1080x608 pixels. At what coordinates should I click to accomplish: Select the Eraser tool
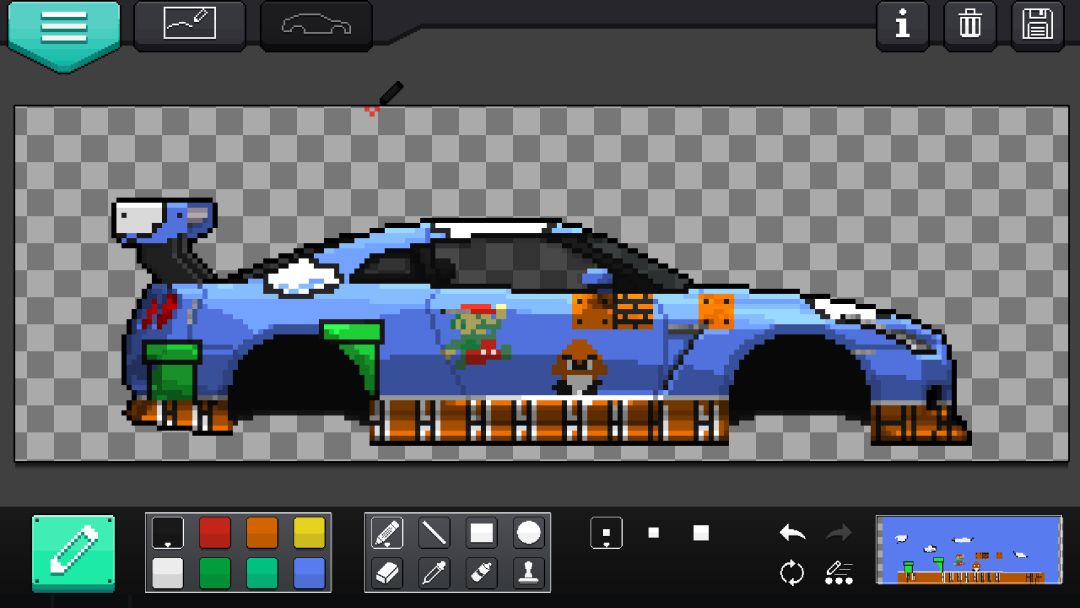click(387, 573)
